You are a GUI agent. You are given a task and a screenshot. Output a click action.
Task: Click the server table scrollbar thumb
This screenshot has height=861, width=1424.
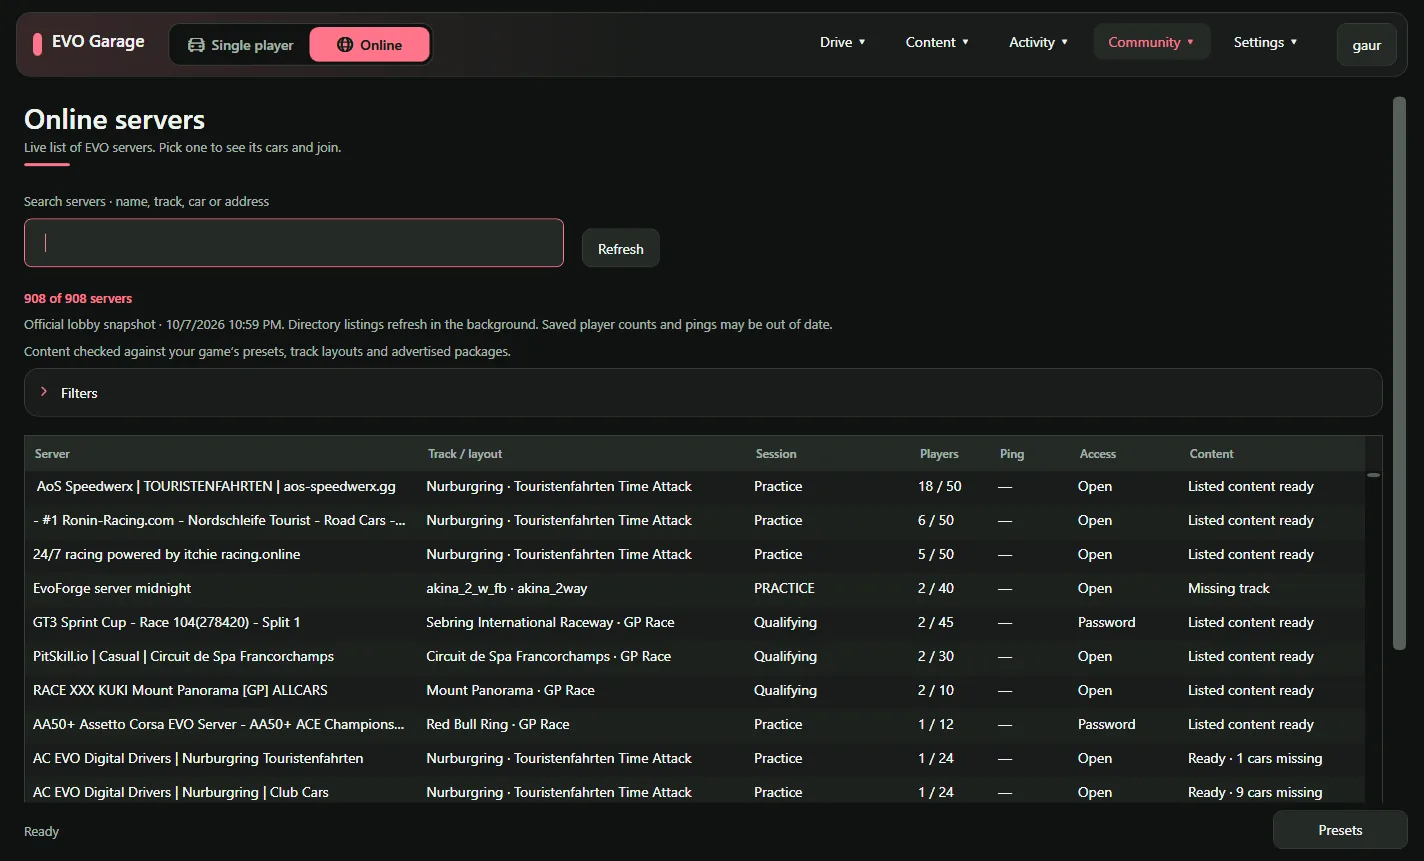pyautogui.click(x=1374, y=475)
